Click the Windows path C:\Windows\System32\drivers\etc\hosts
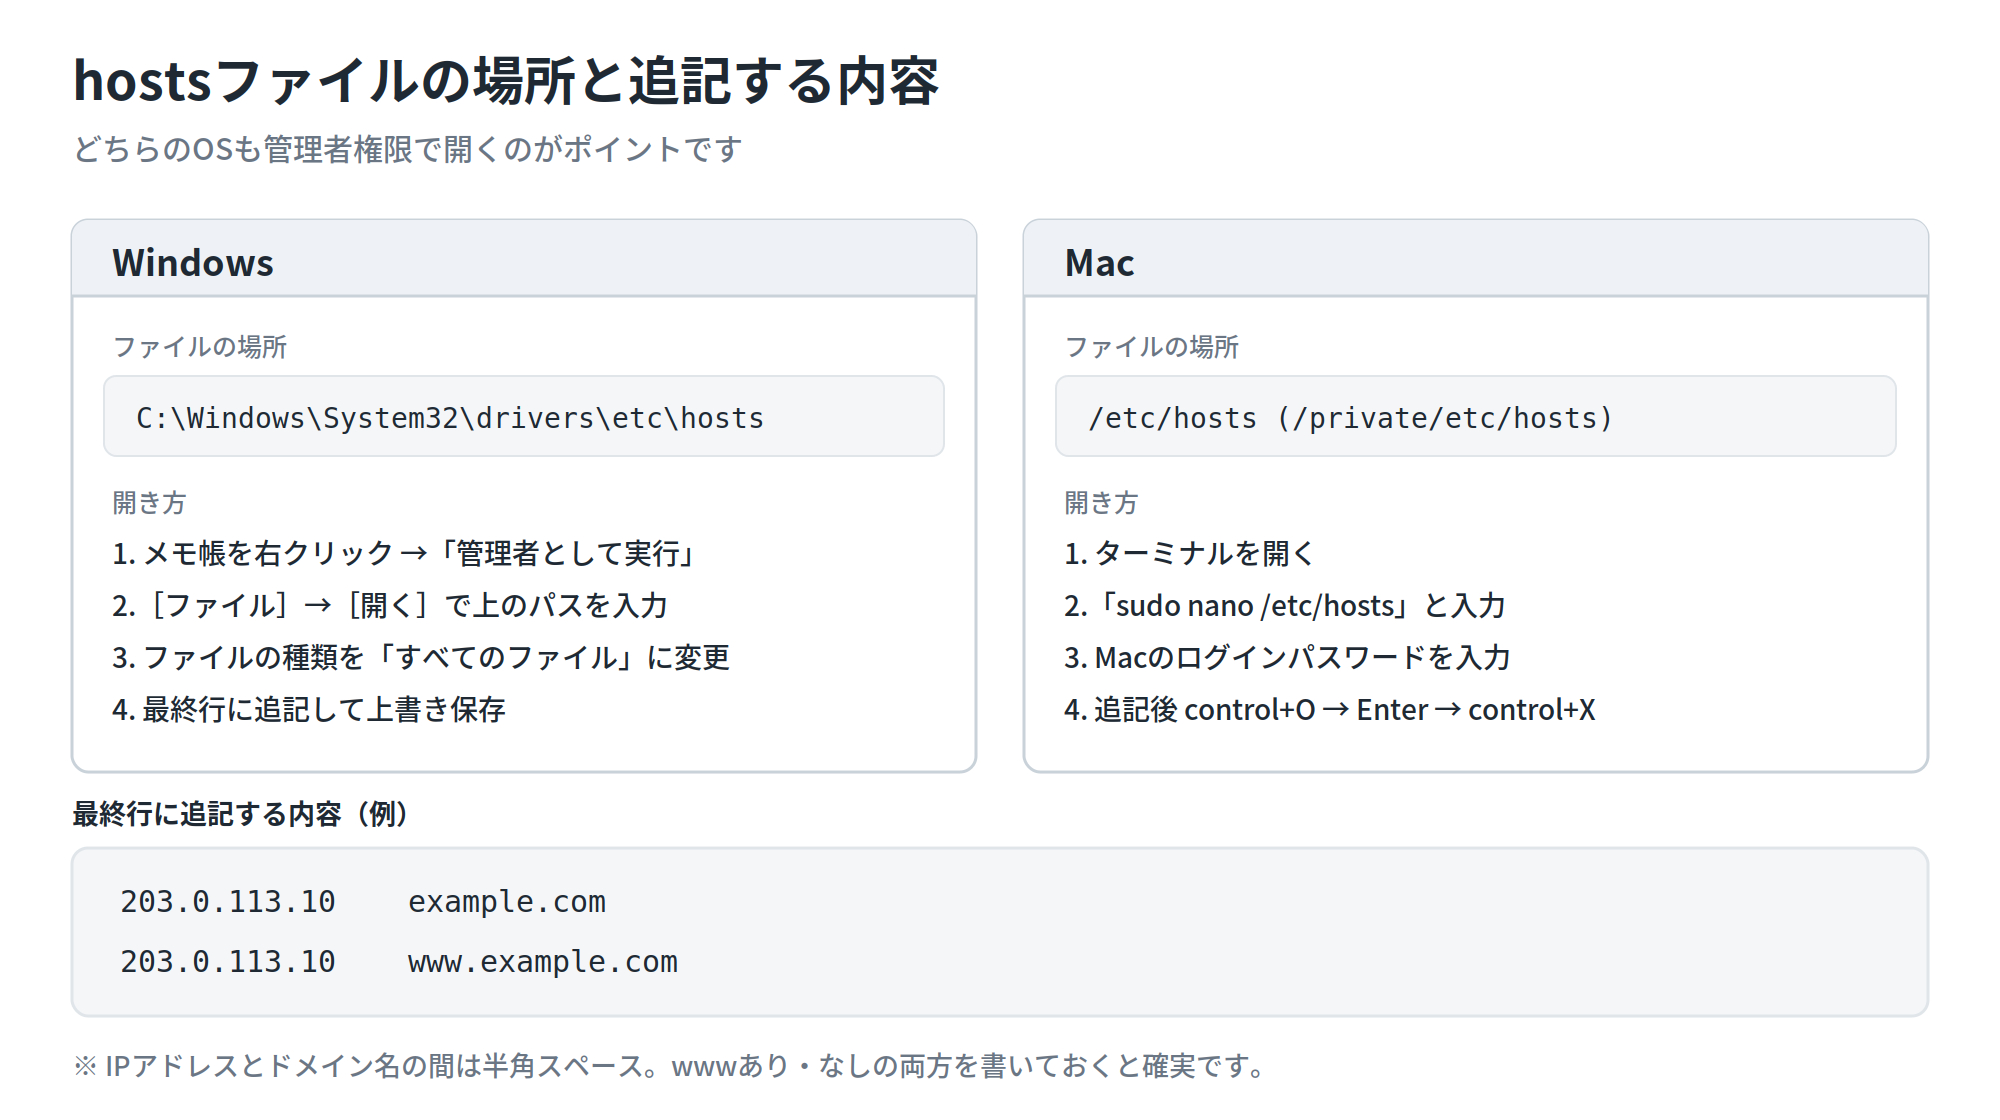 524,416
